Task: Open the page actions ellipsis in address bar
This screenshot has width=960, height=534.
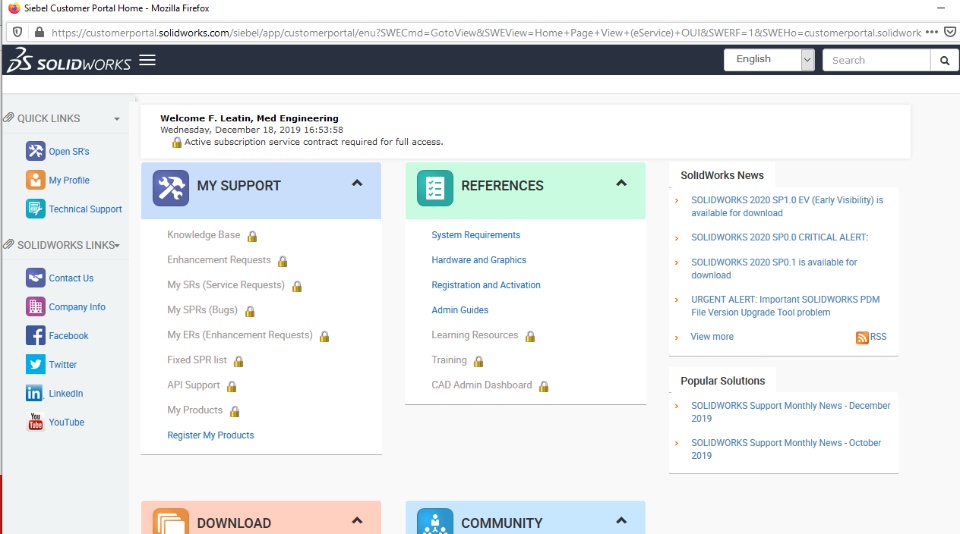Action: pyautogui.click(x=932, y=32)
